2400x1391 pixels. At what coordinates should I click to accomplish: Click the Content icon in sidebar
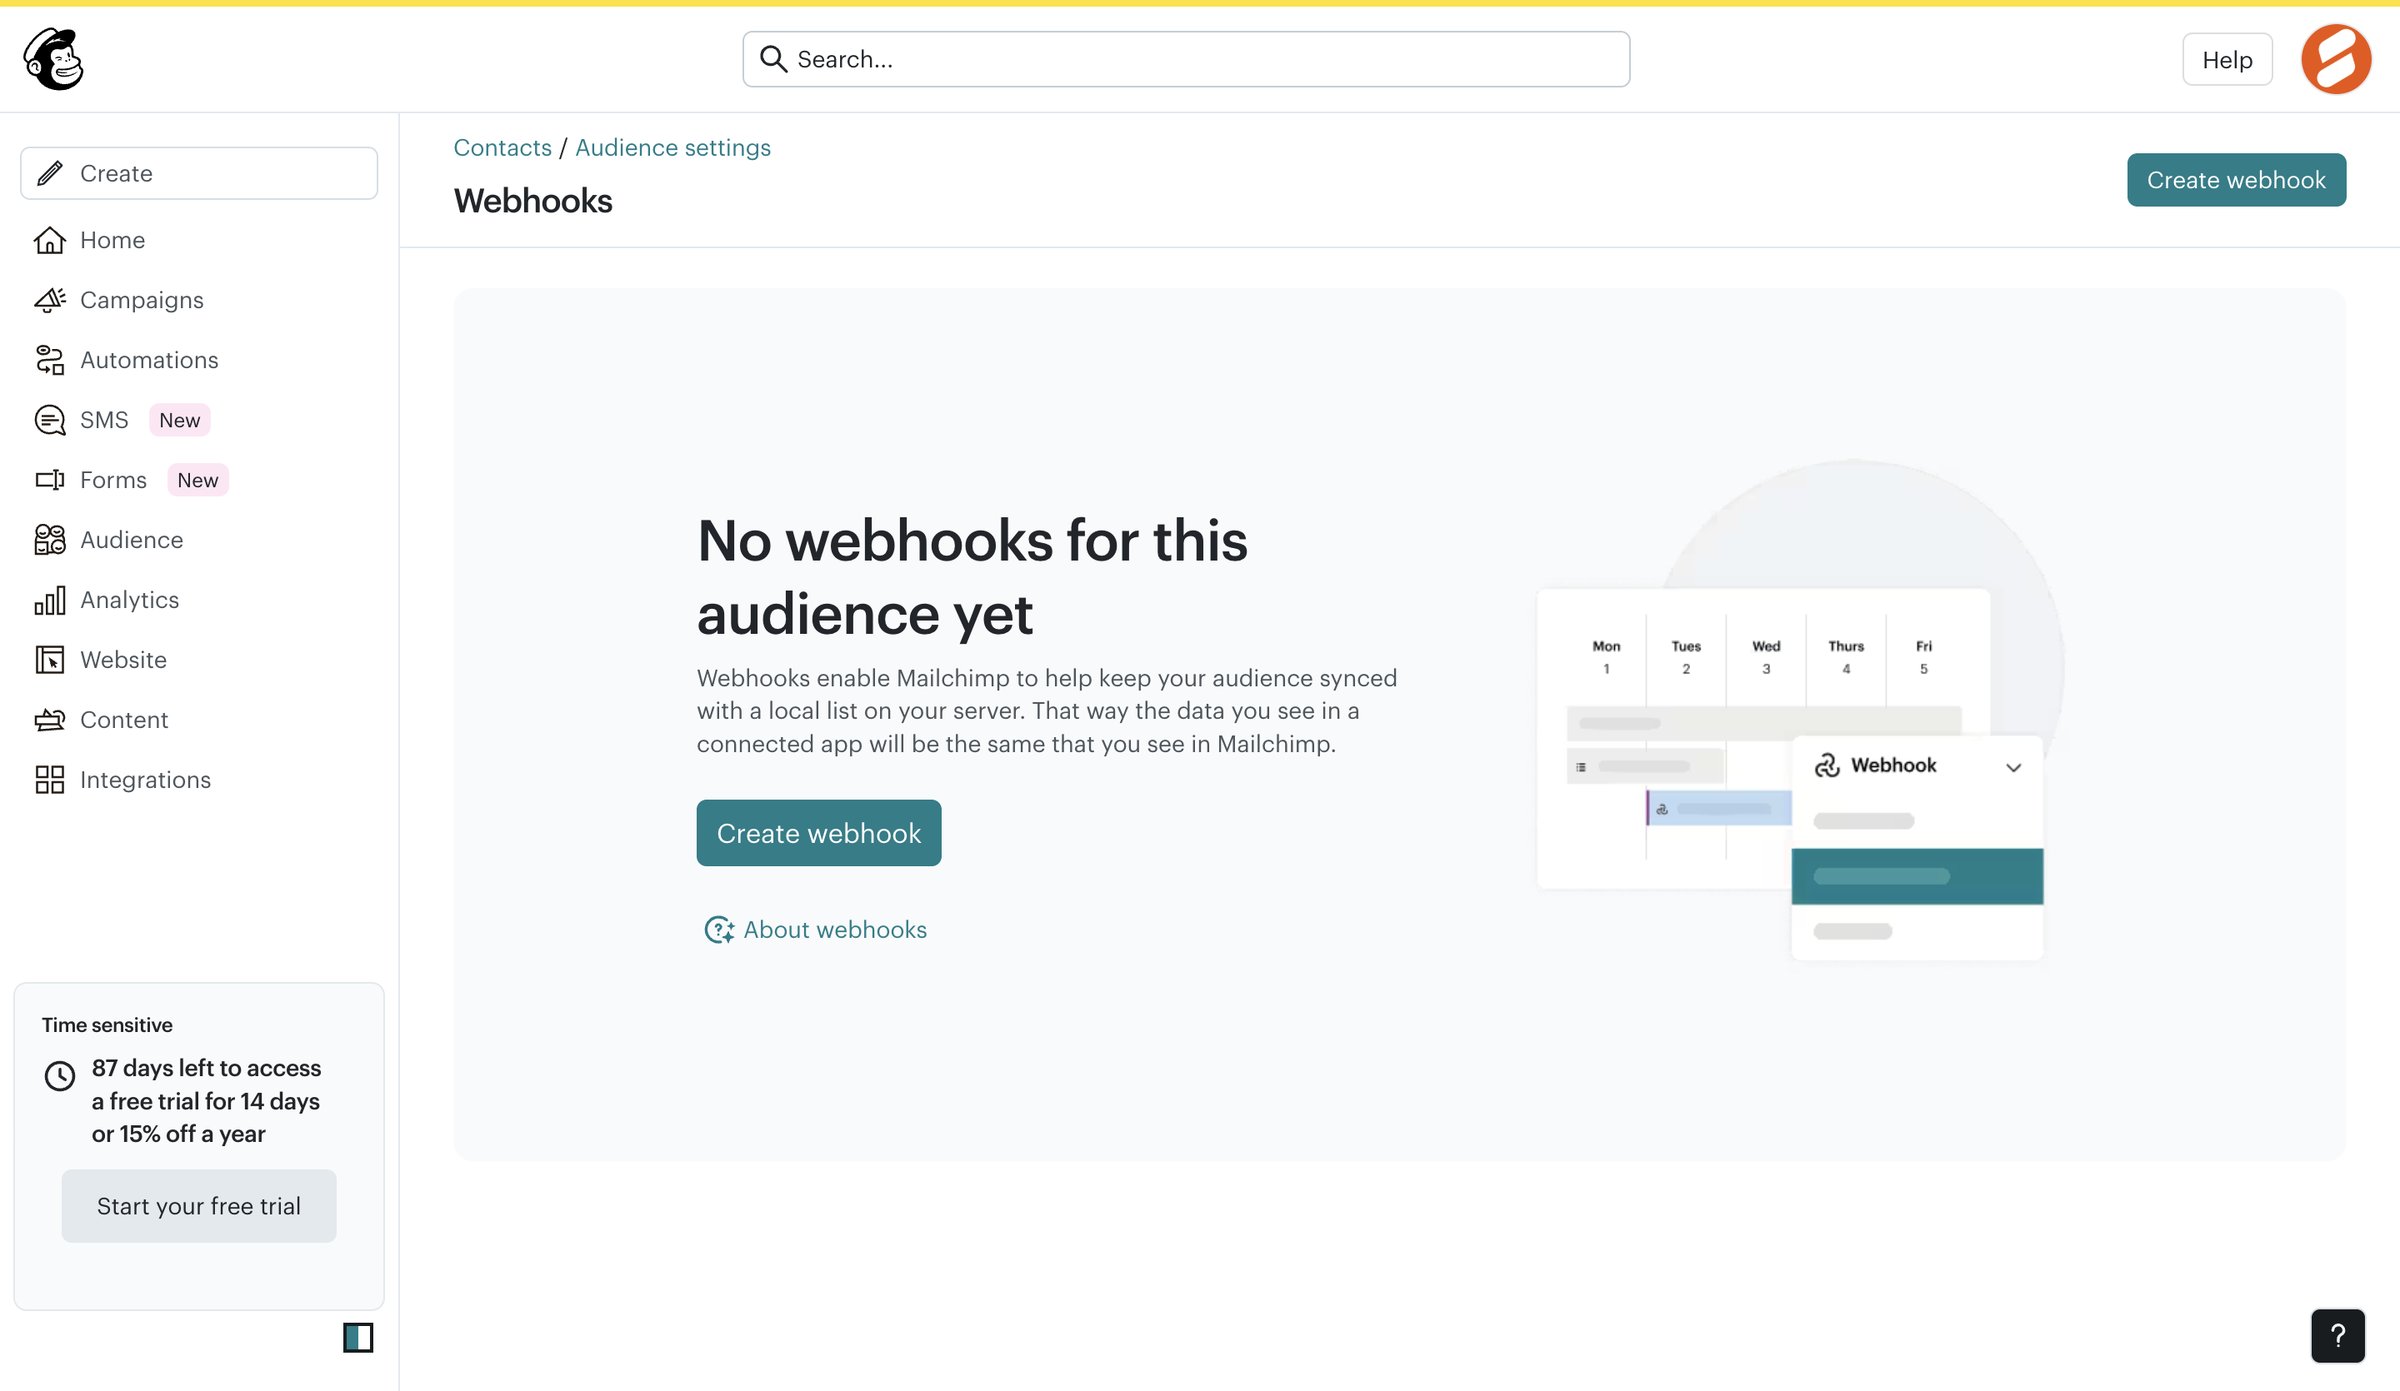pyautogui.click(x=50, y=720)
